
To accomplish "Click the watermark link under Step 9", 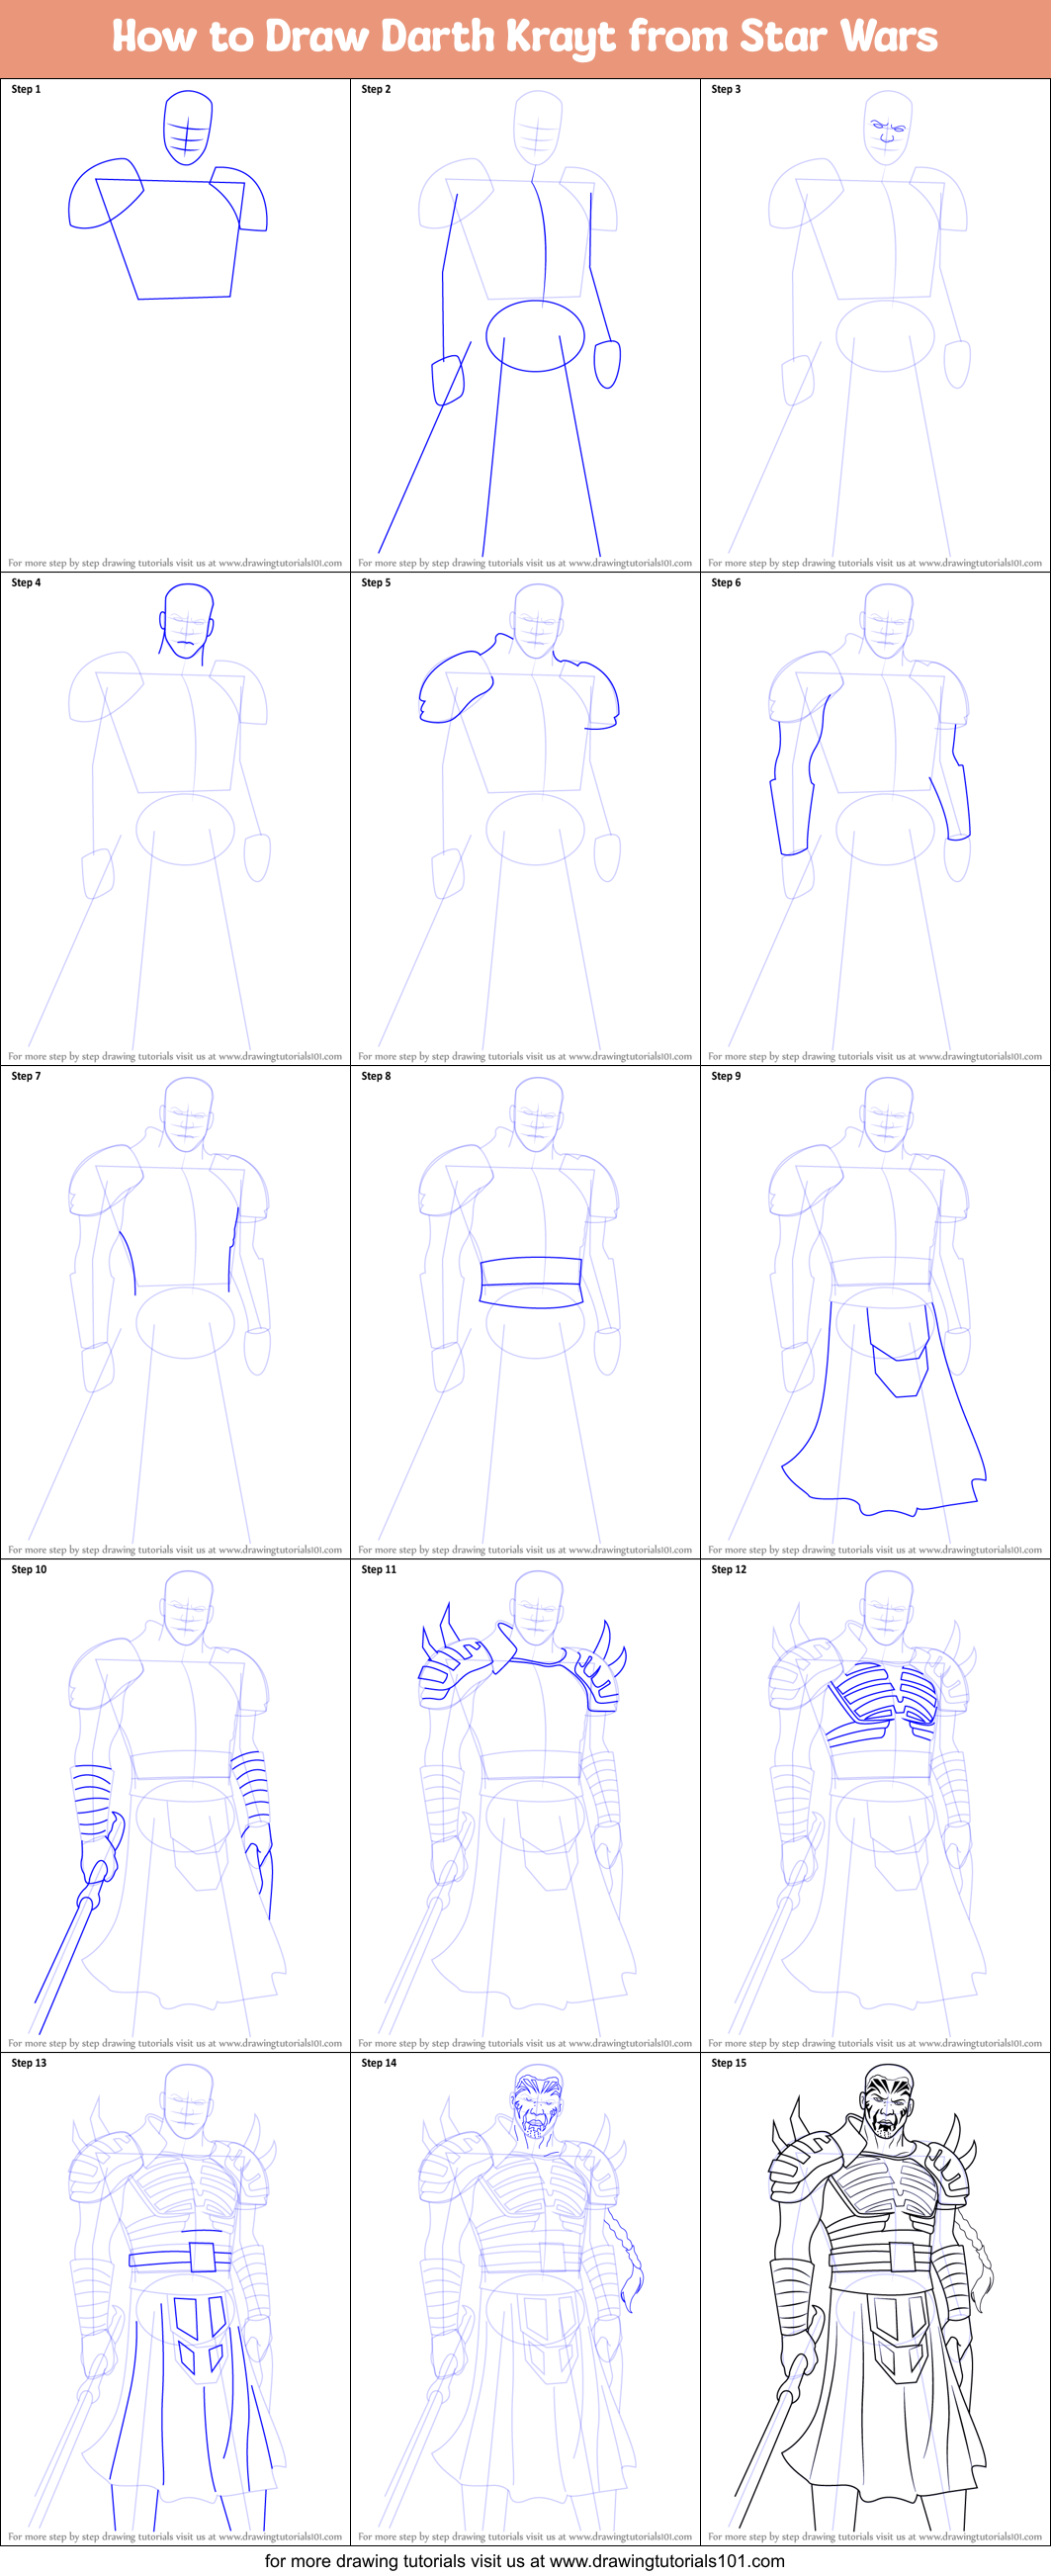I will 875,1550.
